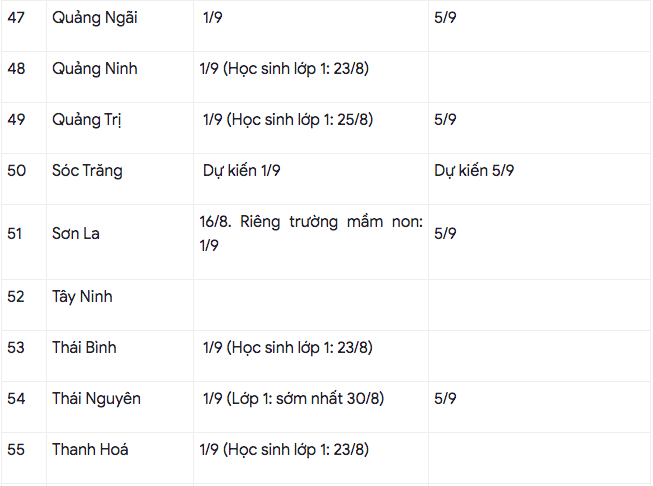This screenshot has width=653, height=486.
Task: Select the "Quảng Ninh" province cell
Action: click(94, 69)
